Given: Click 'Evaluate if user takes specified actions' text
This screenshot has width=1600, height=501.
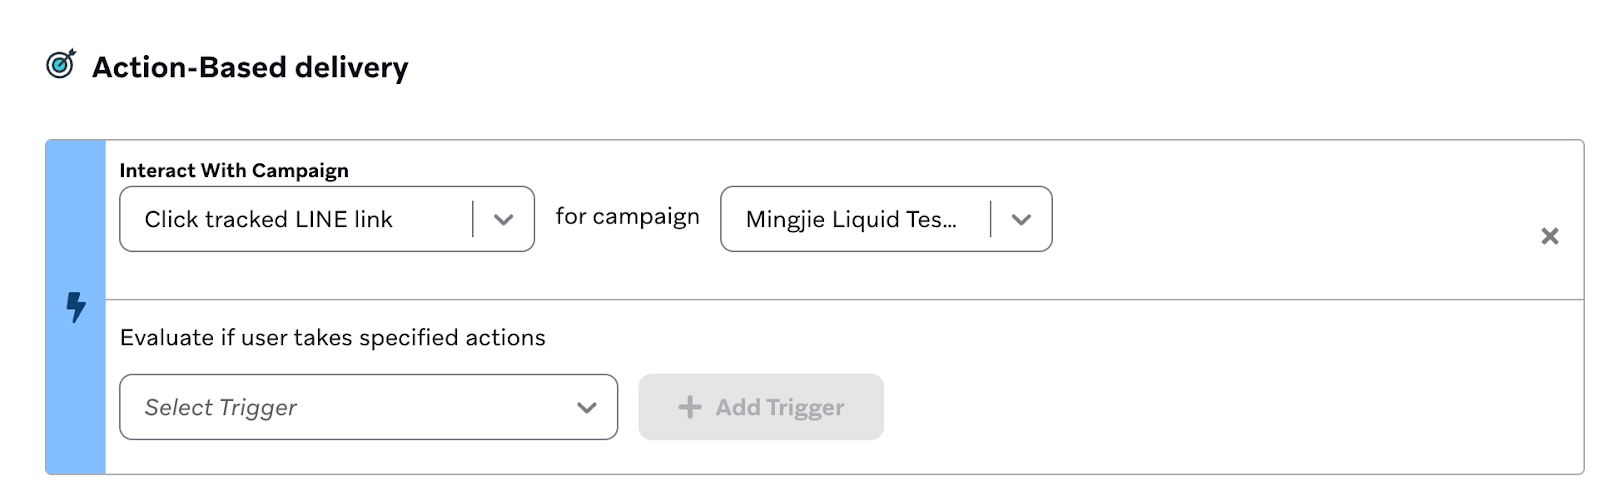Looking at the screenshot, I should (x=332, y=338).
